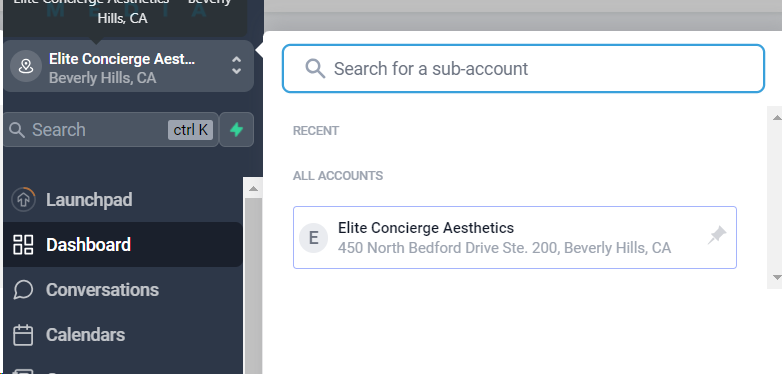Click the magnifier icon in sub-account search
This screenshot has height=374, width=782.
point(315,68)
